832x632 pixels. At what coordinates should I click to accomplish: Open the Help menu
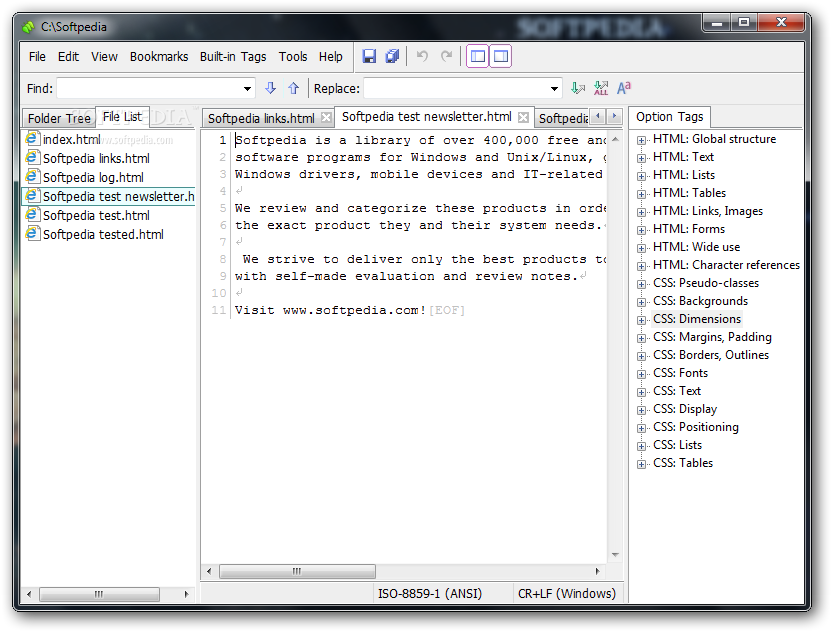click(x=331, y=57)
